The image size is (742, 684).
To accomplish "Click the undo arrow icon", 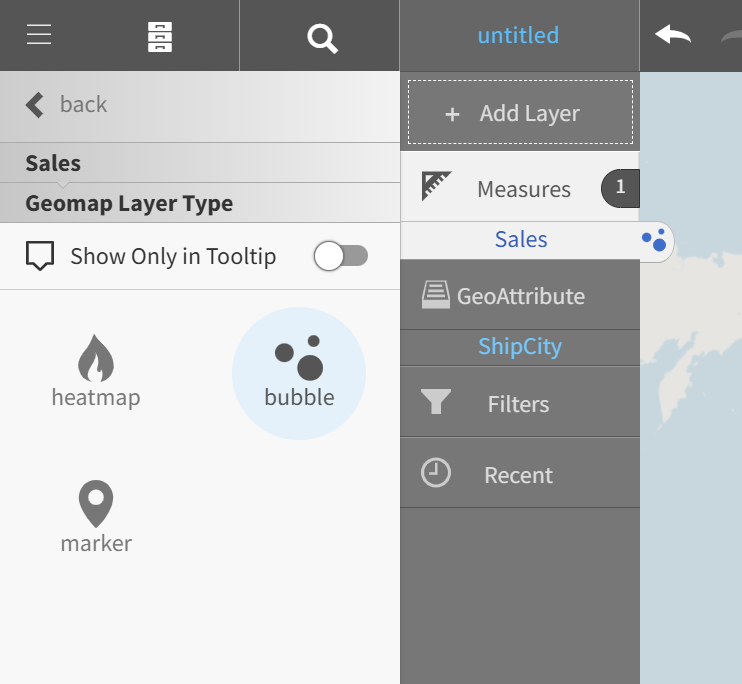I will 673,36.
